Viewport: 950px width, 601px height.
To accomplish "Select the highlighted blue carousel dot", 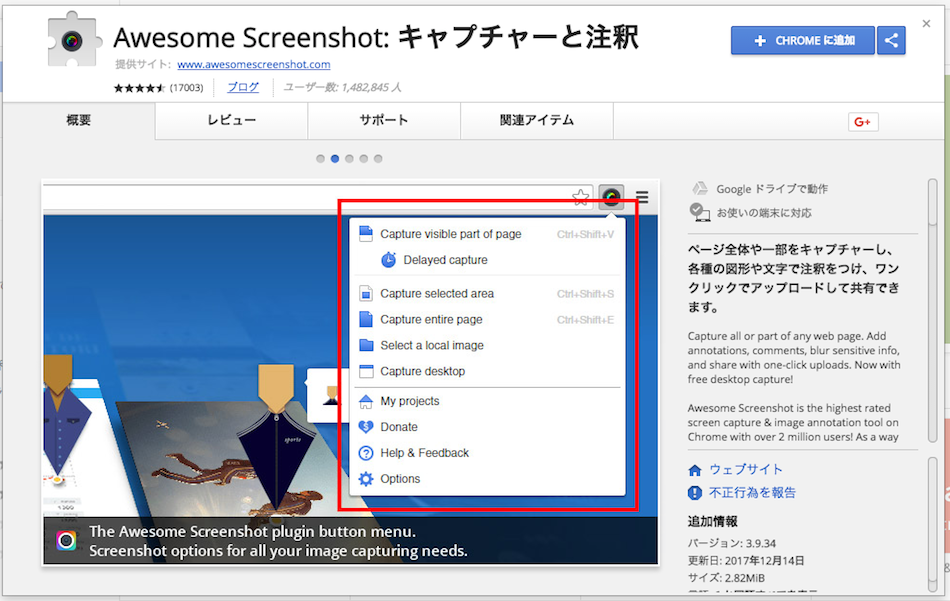I will tap(335, 159).
